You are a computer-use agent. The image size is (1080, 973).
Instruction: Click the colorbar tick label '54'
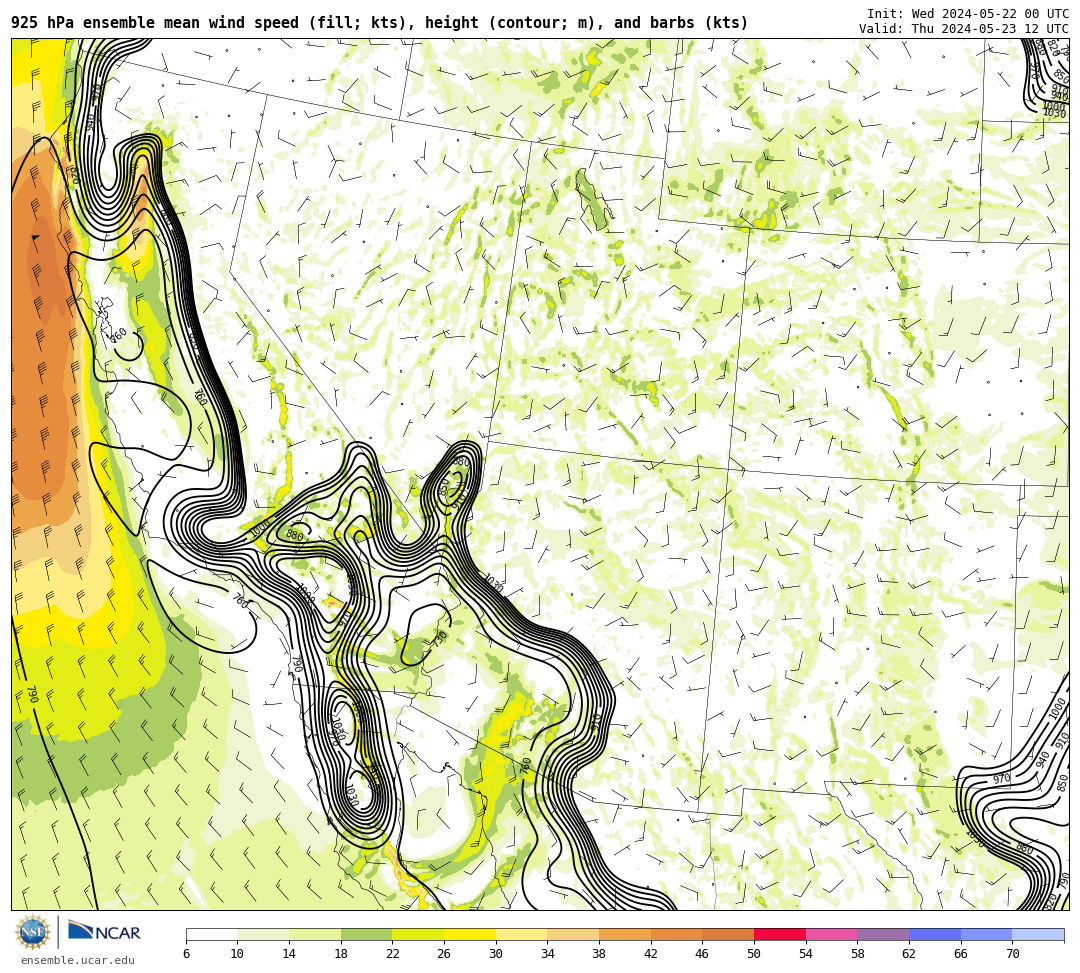(806, 954)
